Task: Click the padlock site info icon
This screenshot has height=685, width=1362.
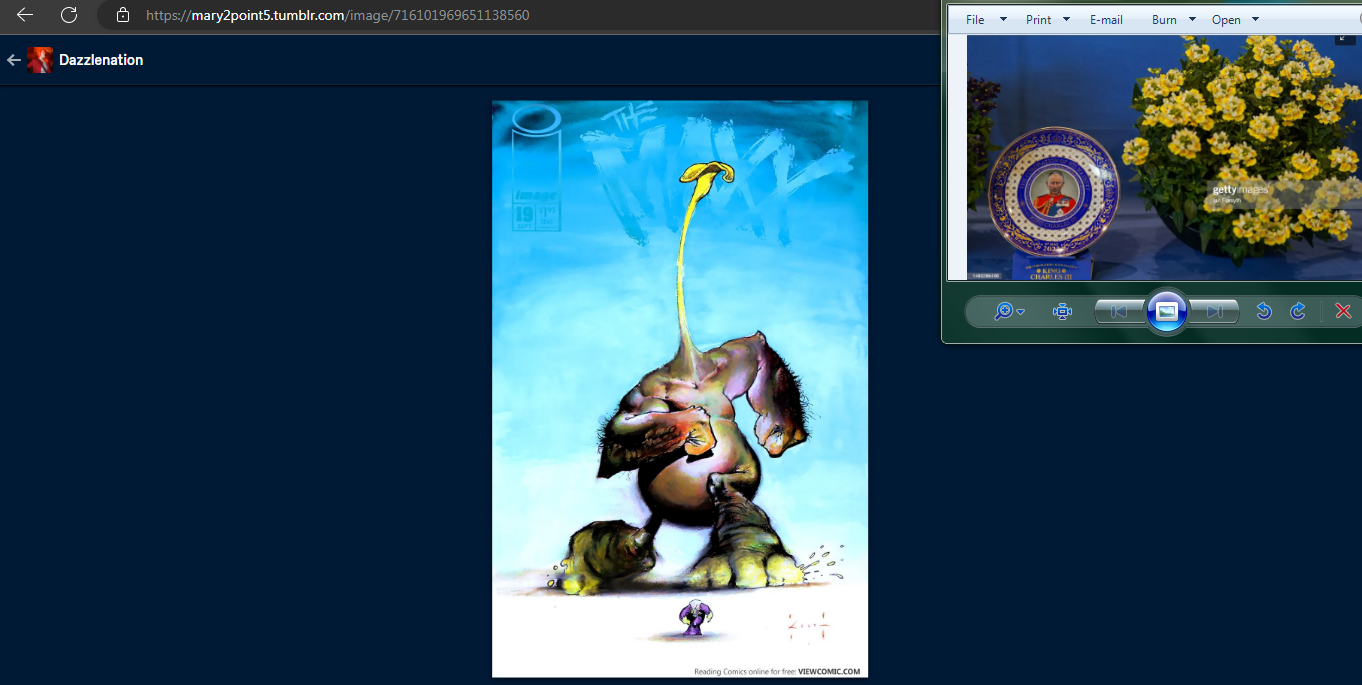Action: pyautogui.click(x=123, y=15)
